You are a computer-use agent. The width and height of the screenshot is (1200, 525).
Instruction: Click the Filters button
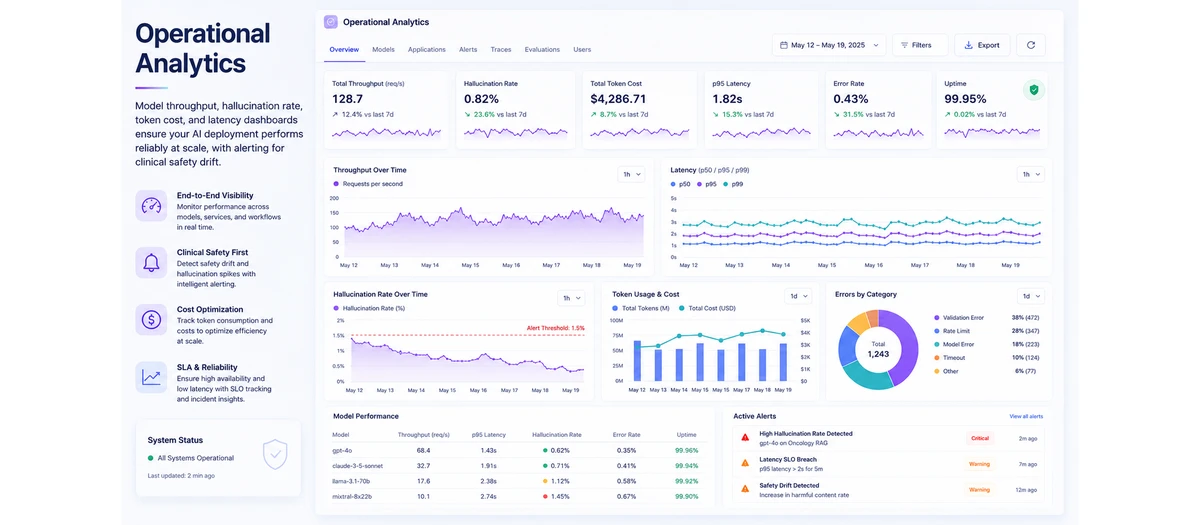click(920, 45)
